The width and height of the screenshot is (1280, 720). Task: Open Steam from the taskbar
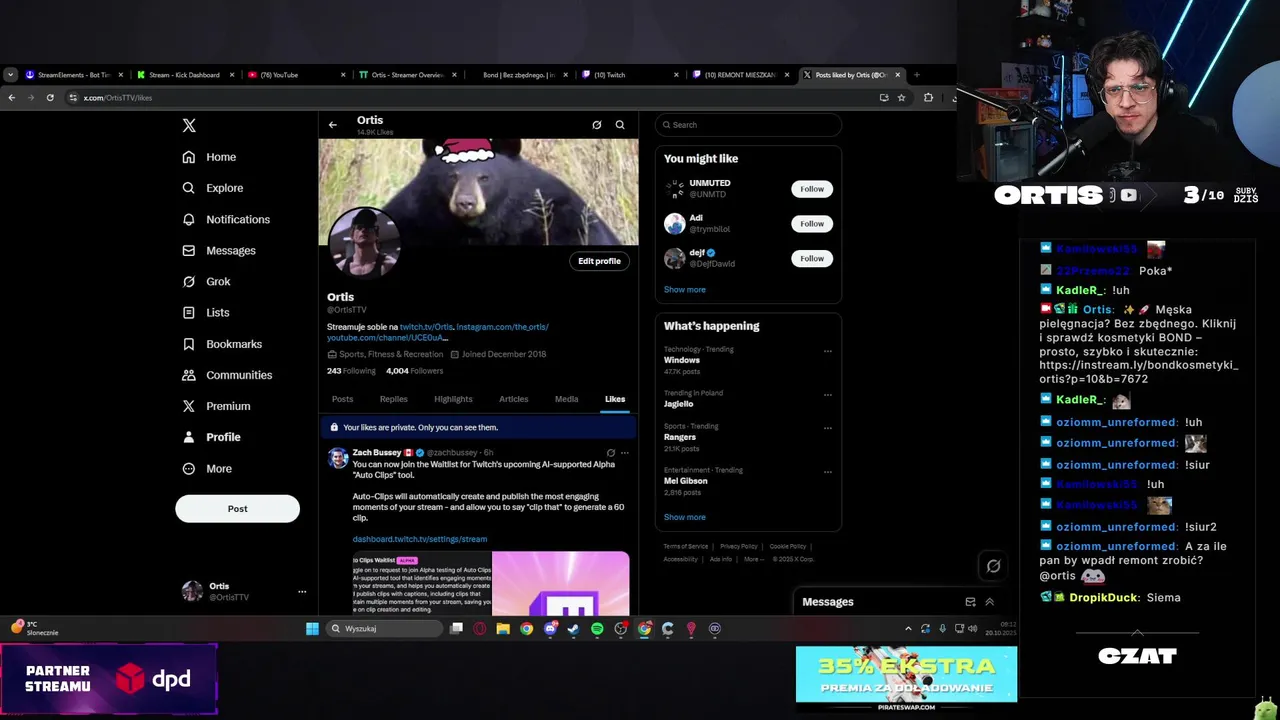pyautogui.click(x=573, y=629)
